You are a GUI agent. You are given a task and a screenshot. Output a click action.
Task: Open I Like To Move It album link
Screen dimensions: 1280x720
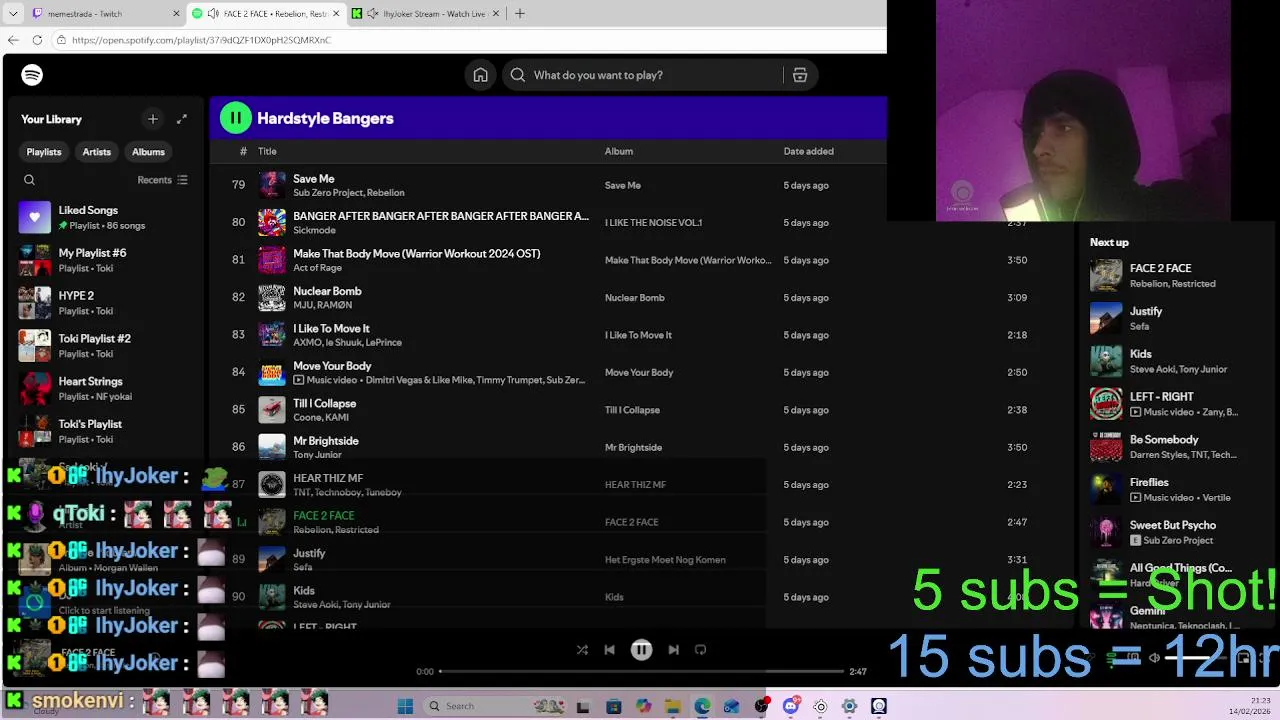(x=638, y=335)
